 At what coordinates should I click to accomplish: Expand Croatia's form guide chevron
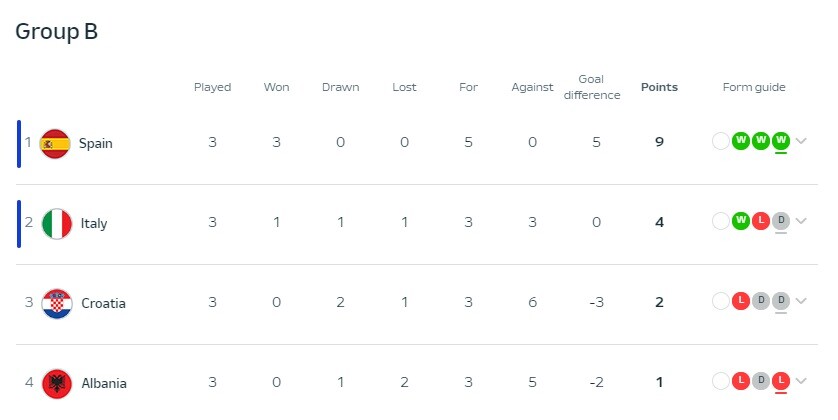click(801, 301)
